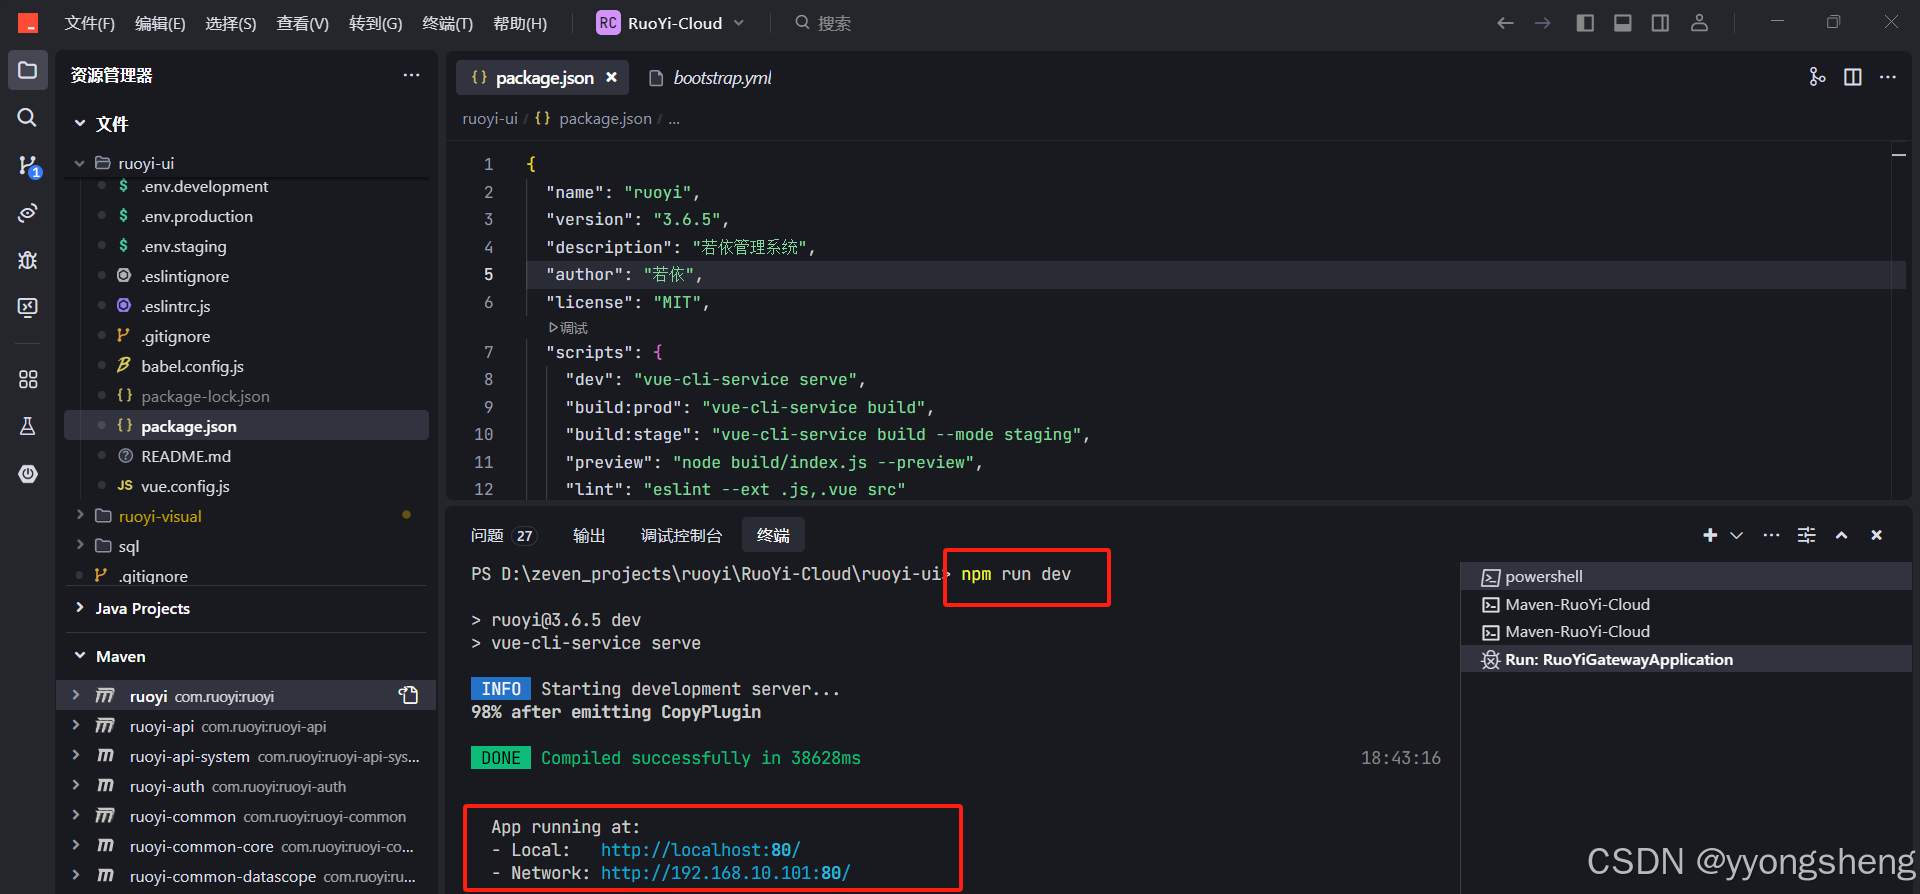
Task: Select the powershell terminal entry
Action: [x=1686, y=576]
